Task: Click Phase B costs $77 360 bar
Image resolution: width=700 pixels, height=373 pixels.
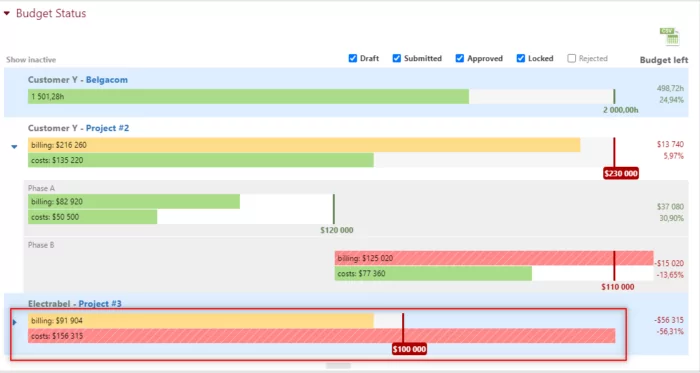Action: (433, 274)
